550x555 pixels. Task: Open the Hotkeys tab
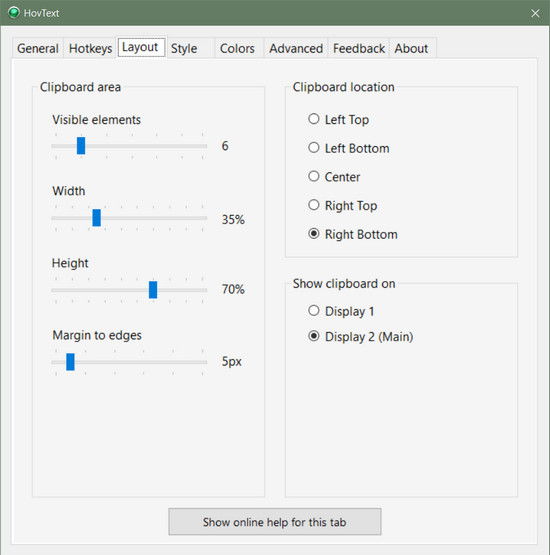coord(90,48)
